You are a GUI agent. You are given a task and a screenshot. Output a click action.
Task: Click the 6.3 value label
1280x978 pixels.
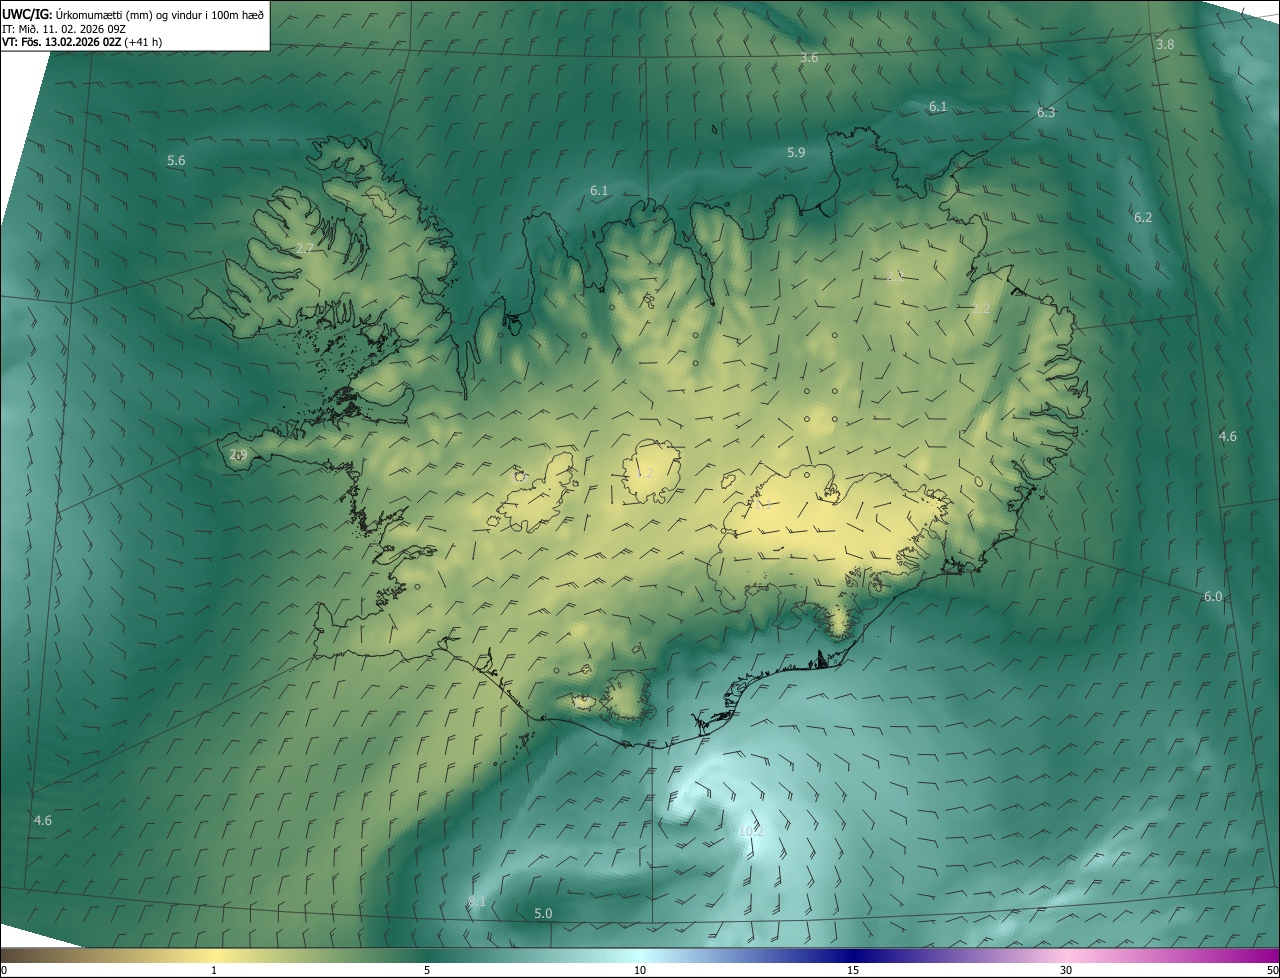click(1046, 113)
